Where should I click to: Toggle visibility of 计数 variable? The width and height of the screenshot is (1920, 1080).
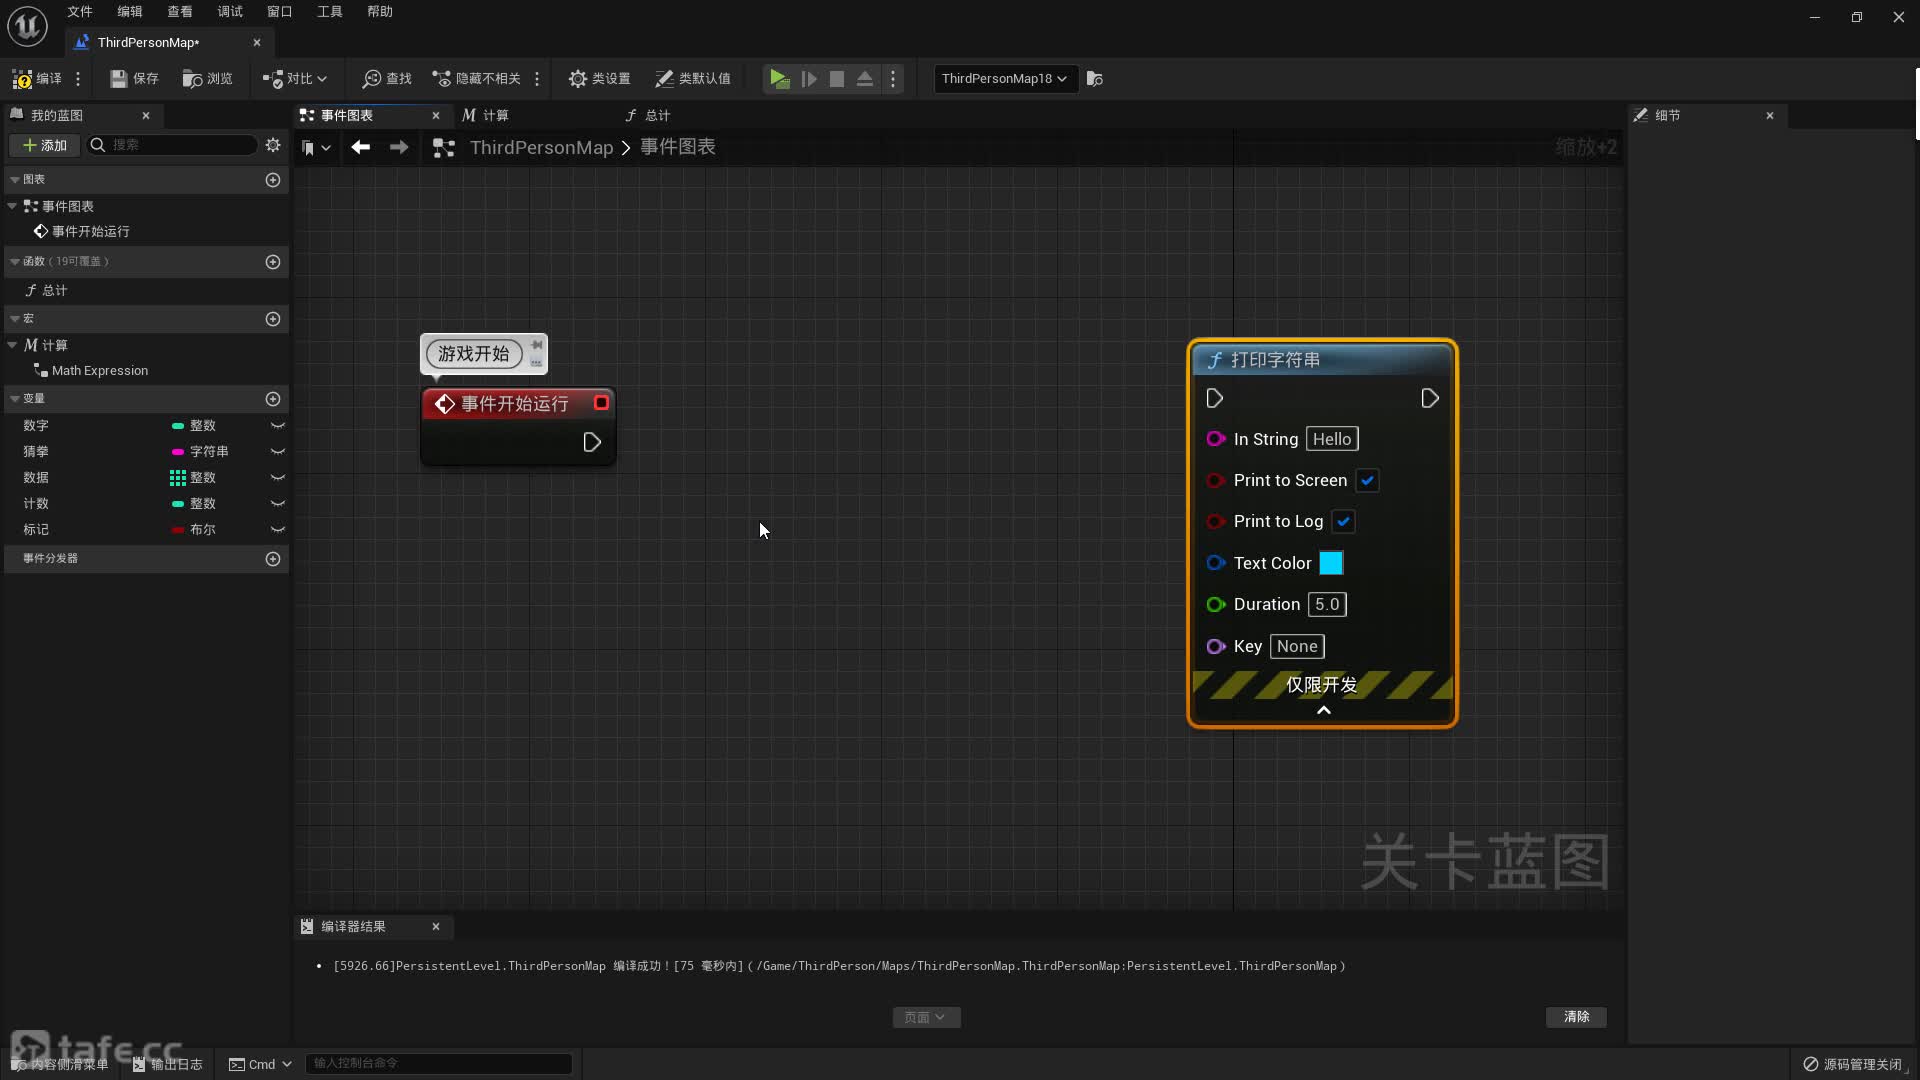(278, 504)
